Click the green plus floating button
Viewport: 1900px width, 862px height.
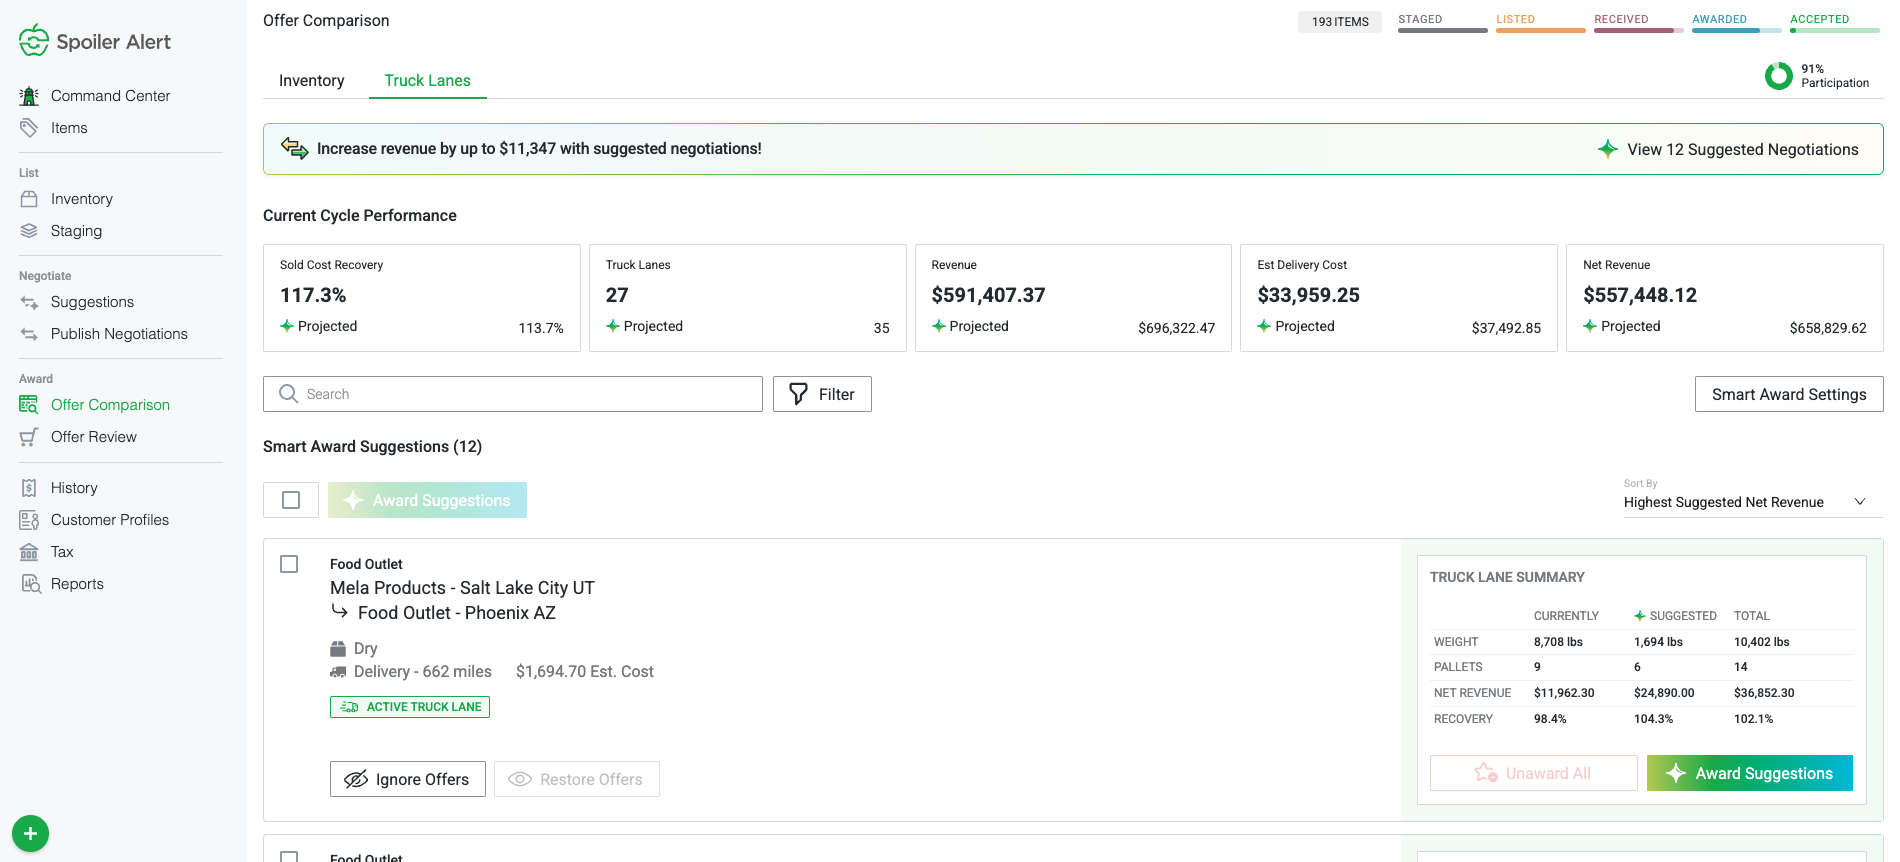click(30, 833)
